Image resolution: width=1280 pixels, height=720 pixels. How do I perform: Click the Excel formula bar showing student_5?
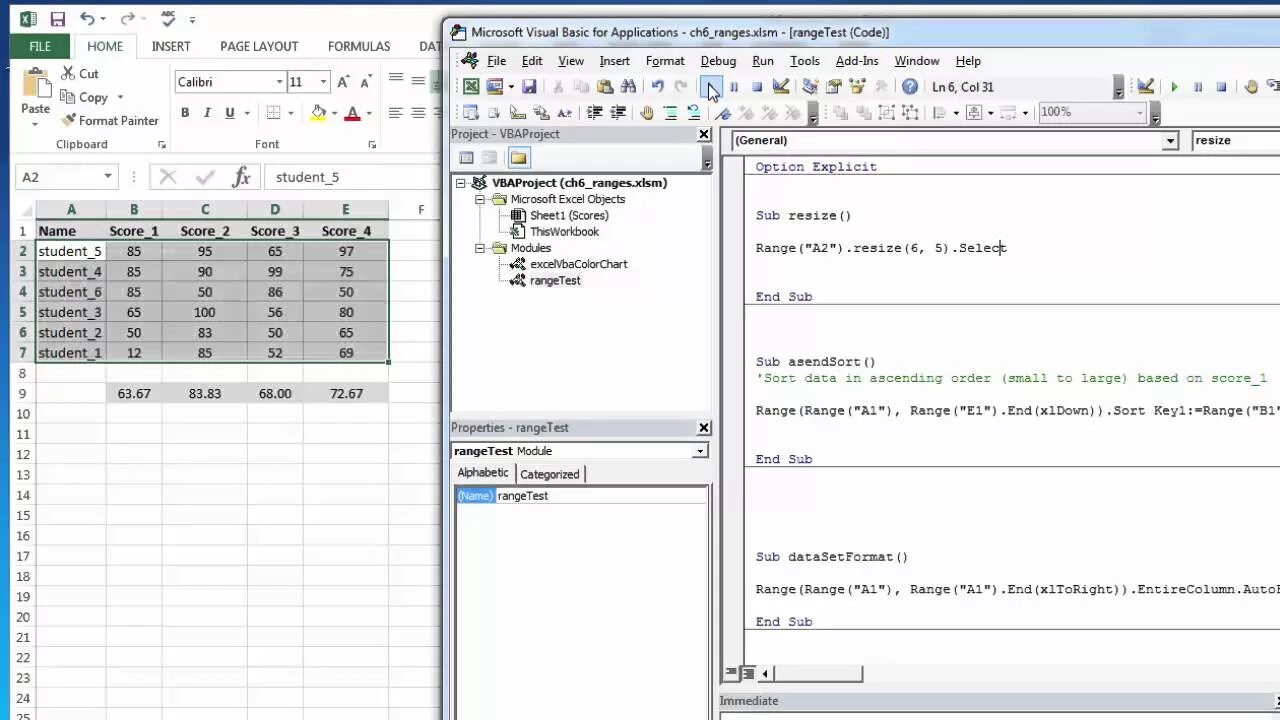point(354,177)
